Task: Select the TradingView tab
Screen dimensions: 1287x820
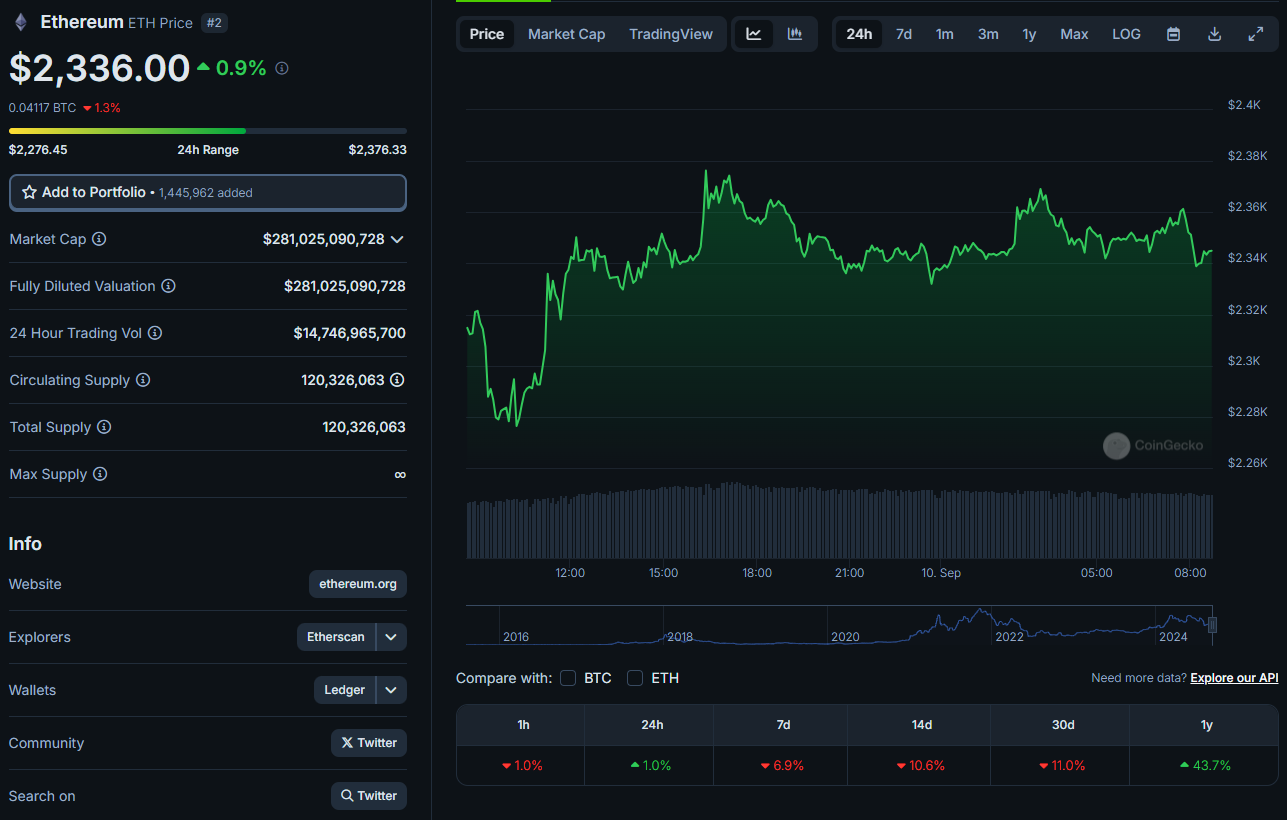Action: pyautogui.click(x=671, y=34)
